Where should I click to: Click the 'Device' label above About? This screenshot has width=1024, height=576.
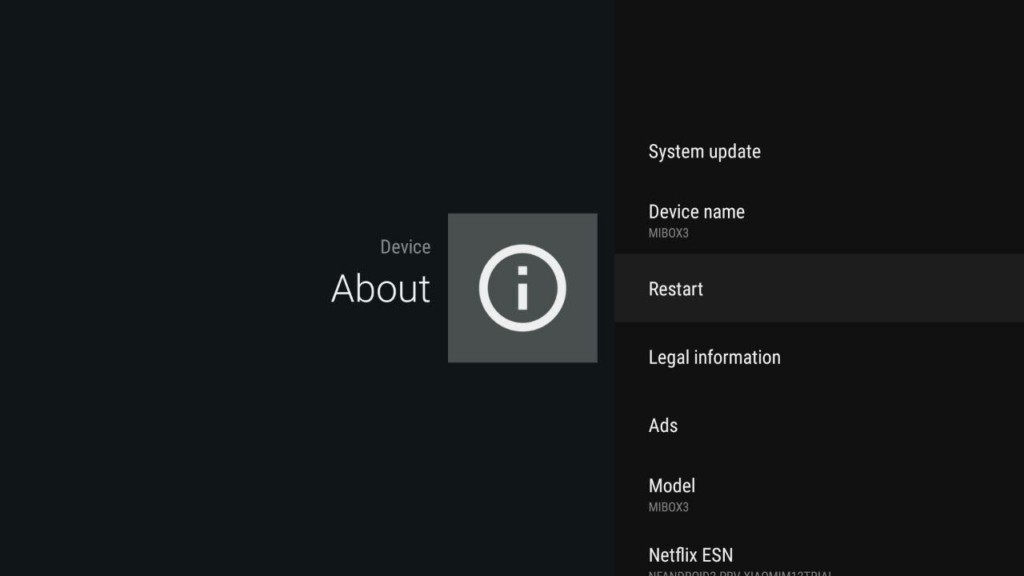point(405,247)
